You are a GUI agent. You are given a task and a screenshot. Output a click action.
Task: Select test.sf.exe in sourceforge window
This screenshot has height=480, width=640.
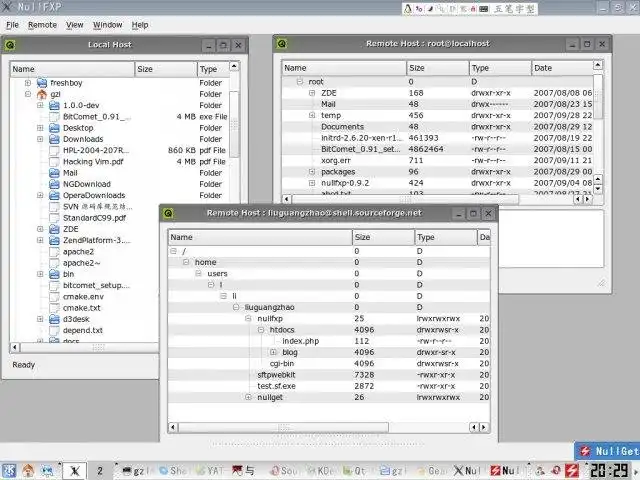pos(276,386)
